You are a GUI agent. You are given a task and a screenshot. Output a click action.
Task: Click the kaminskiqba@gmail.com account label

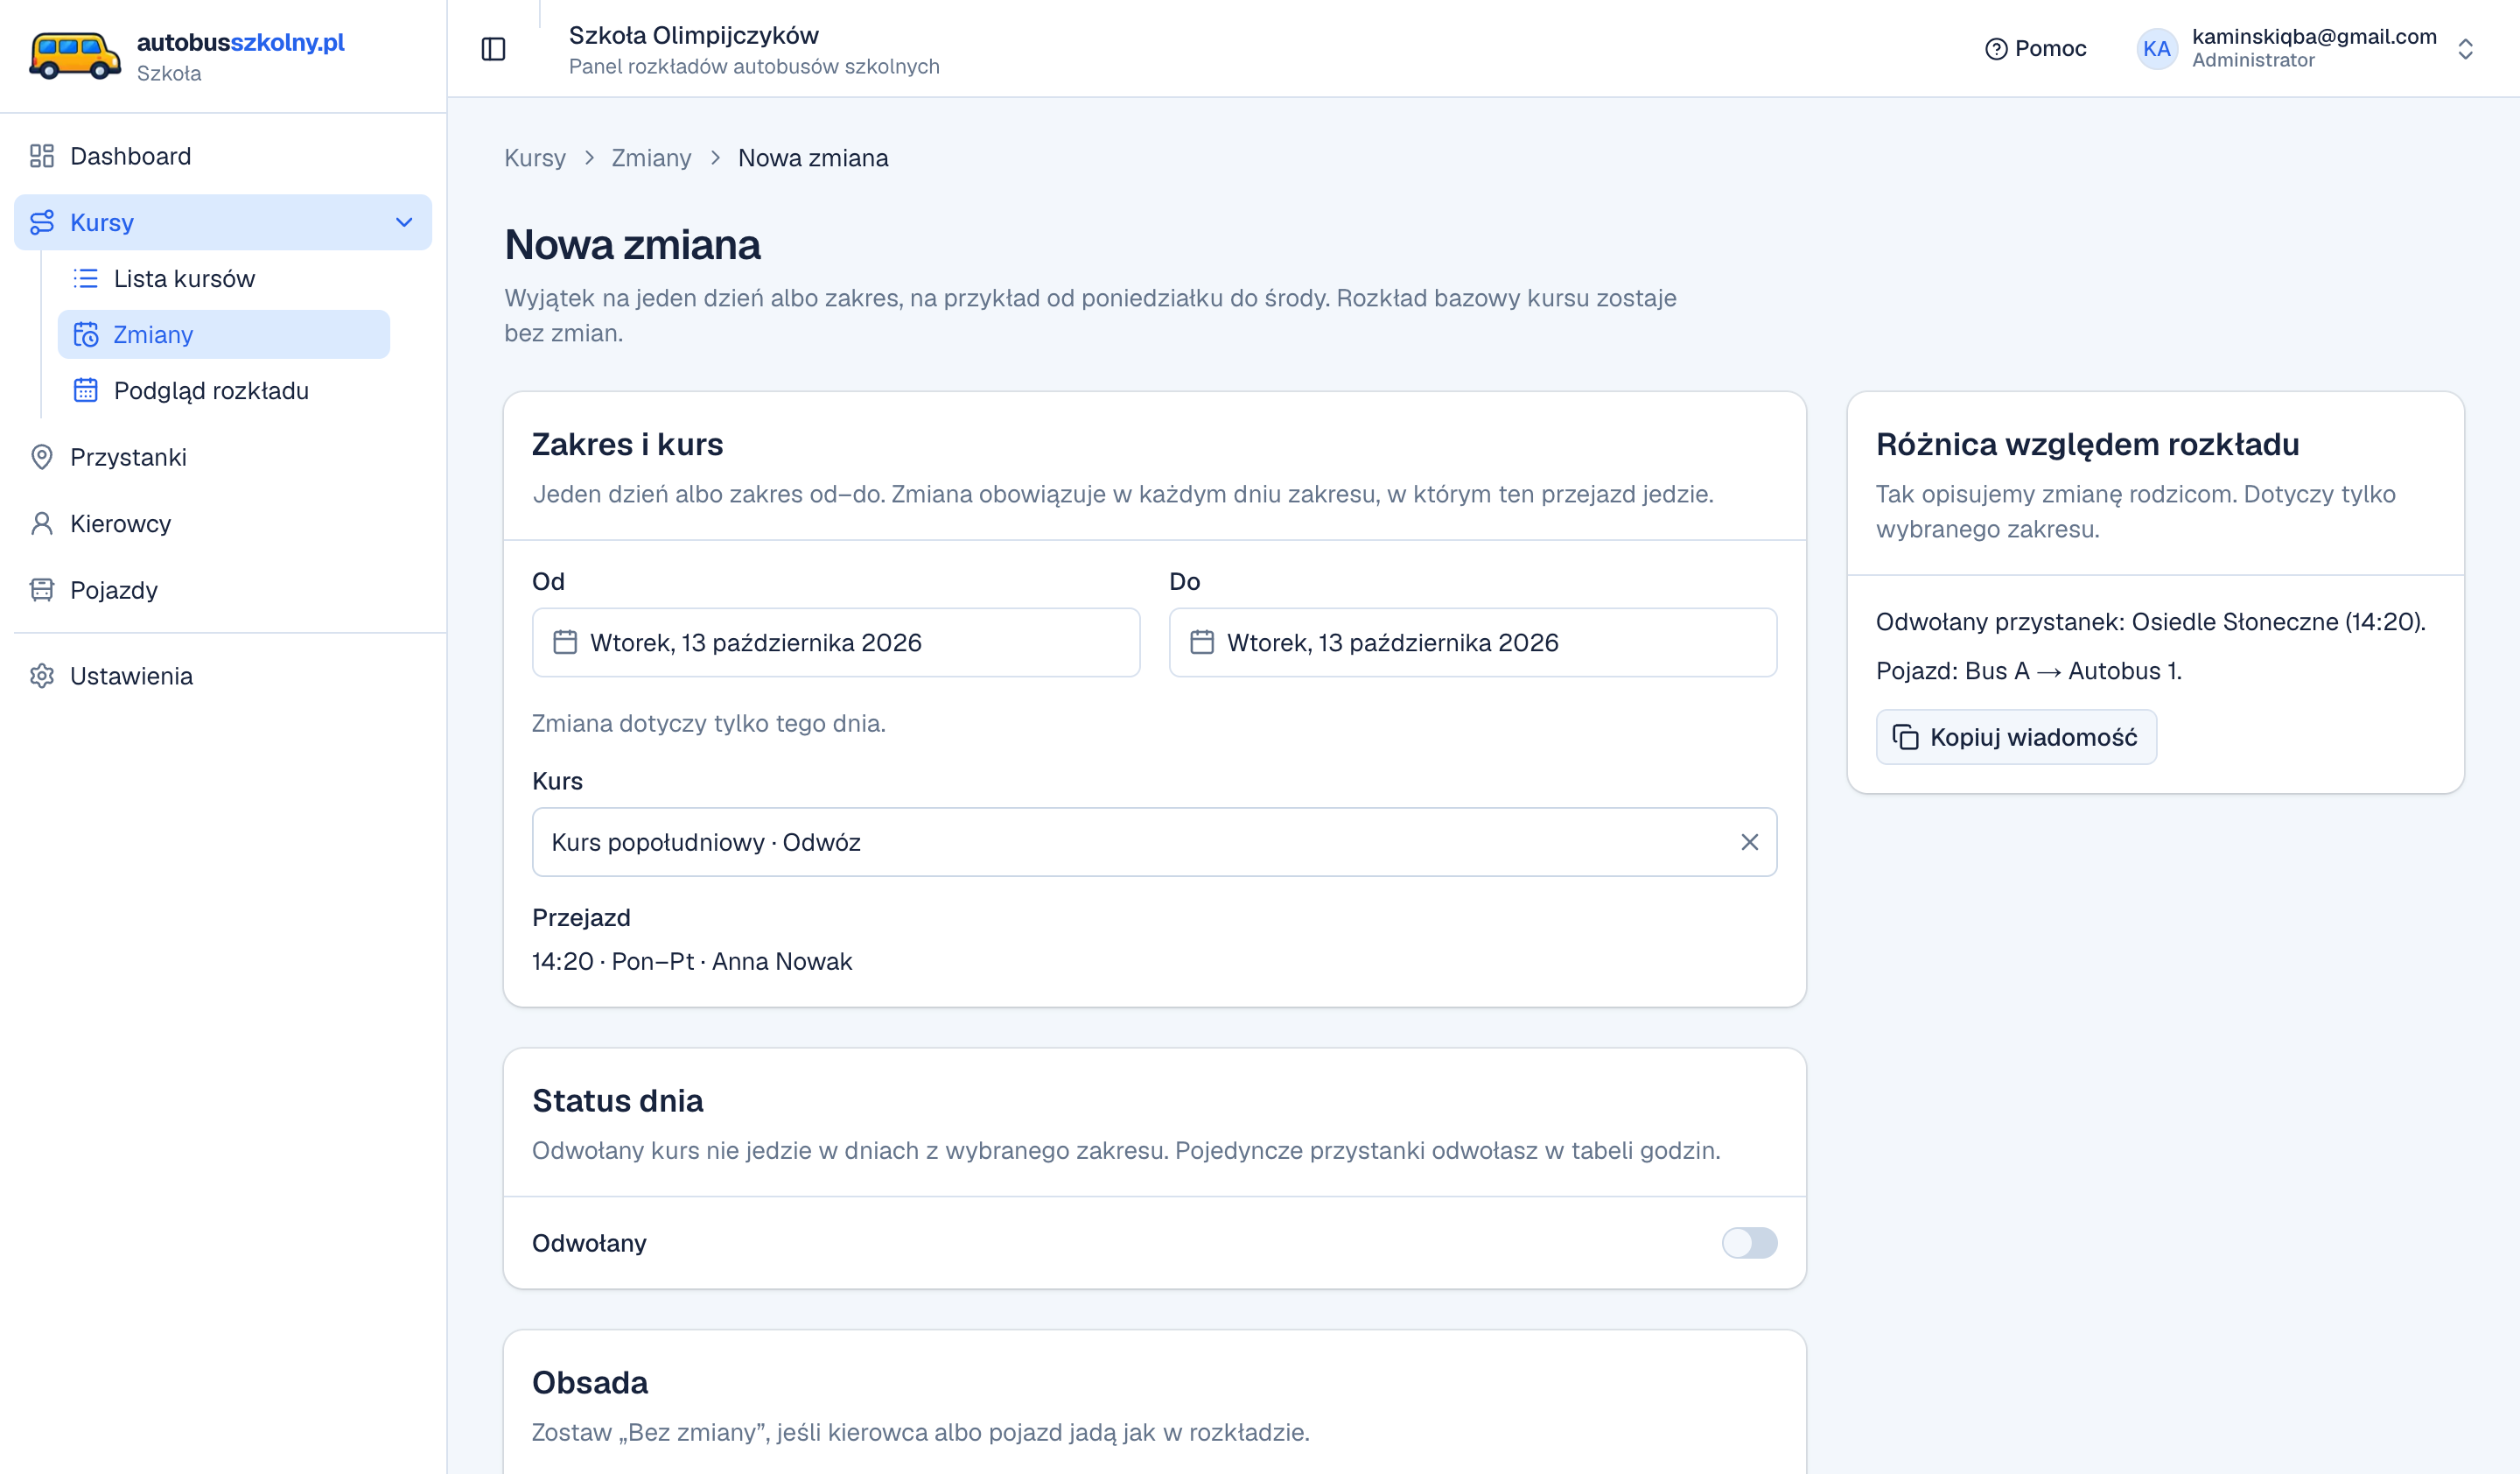coord(2314,36)
